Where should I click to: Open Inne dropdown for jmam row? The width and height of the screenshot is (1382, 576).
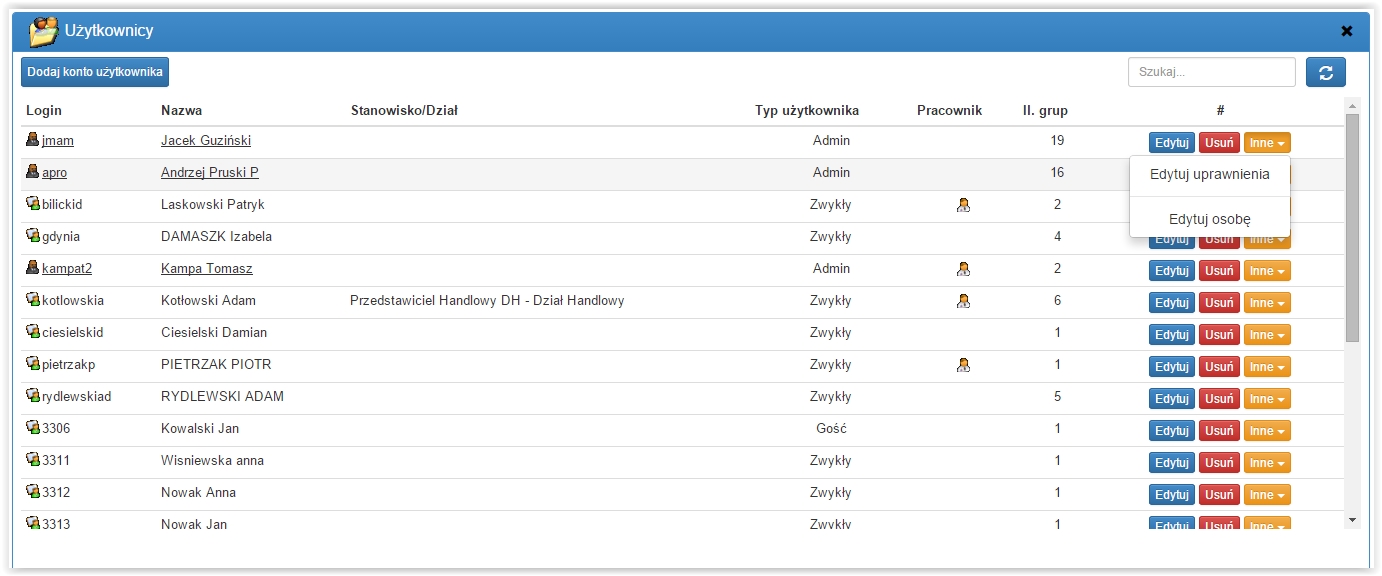pyautogui.click(x=1267, y=143)
